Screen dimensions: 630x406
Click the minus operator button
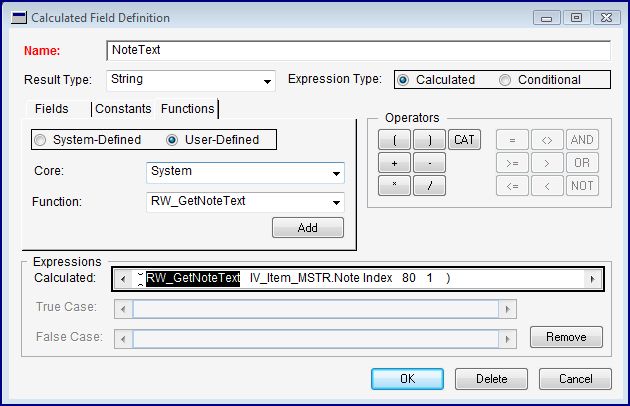(429, 163)
